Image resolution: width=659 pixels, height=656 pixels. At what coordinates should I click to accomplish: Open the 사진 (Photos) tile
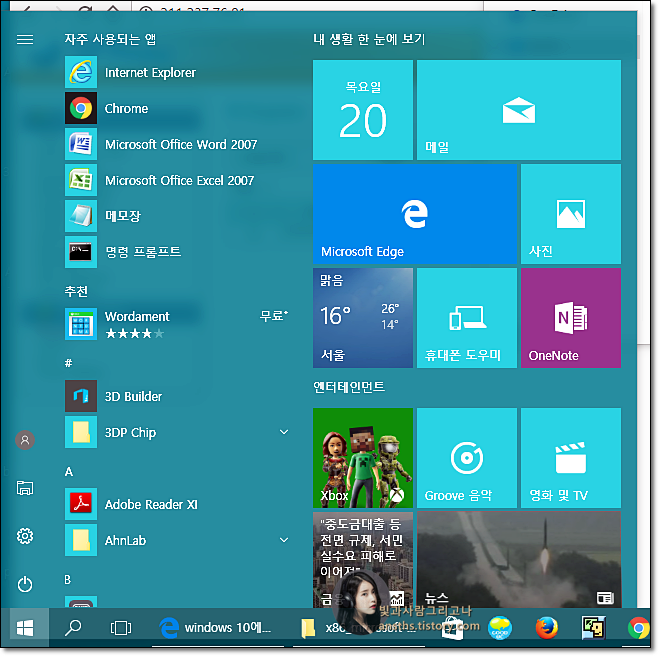tap(571, 214)
